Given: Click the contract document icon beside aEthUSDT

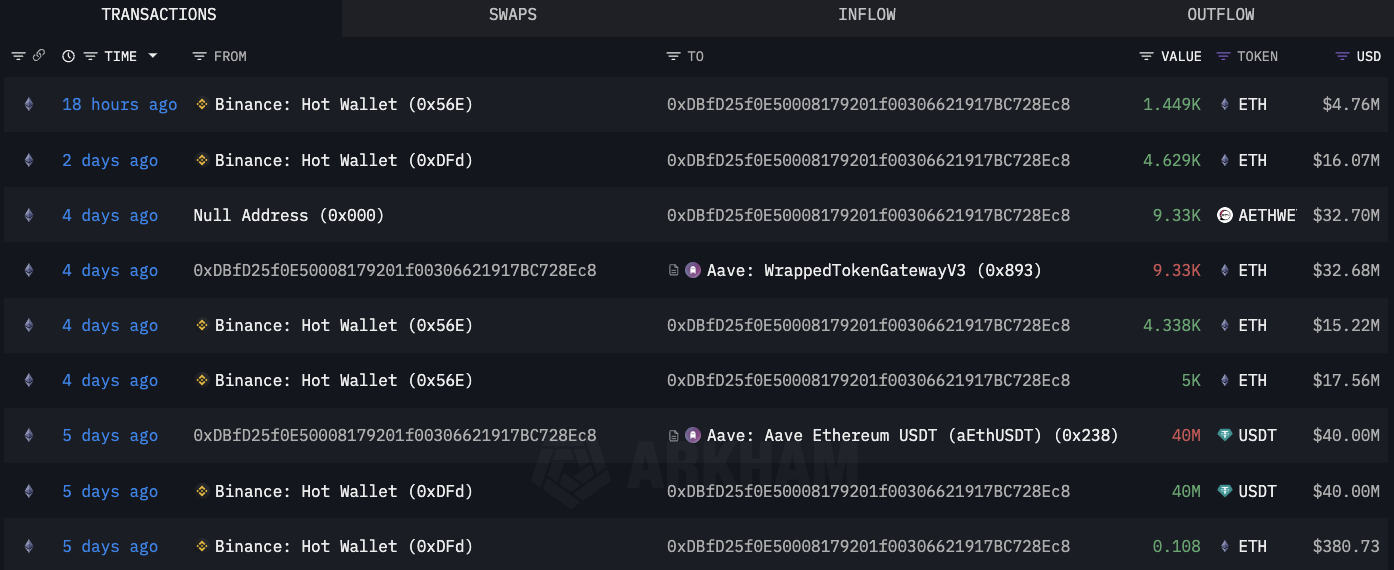Looking at the screenshot, I should [674, 435].
